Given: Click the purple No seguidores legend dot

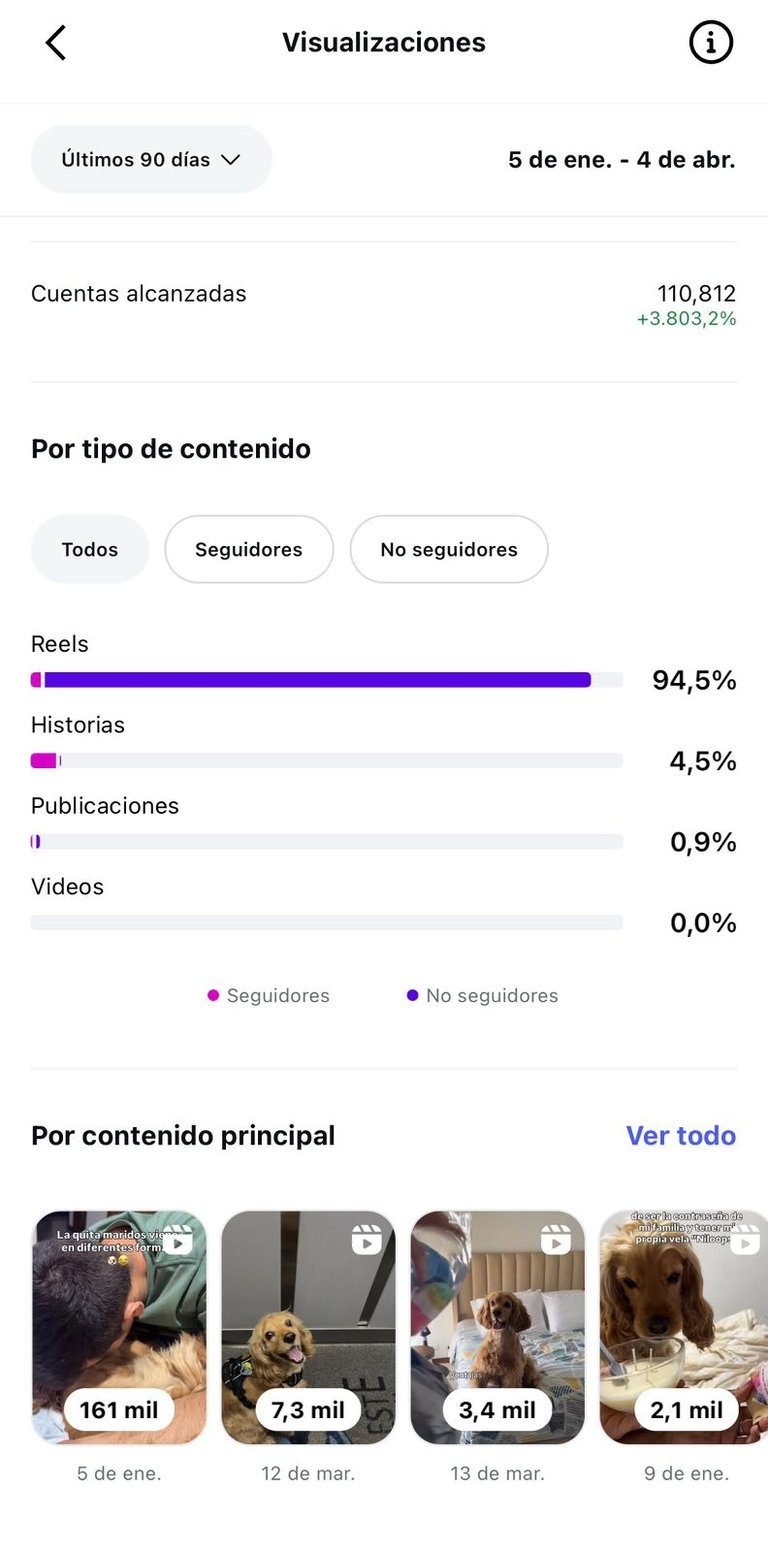Looking at the screenshot, I should [412, 995].
